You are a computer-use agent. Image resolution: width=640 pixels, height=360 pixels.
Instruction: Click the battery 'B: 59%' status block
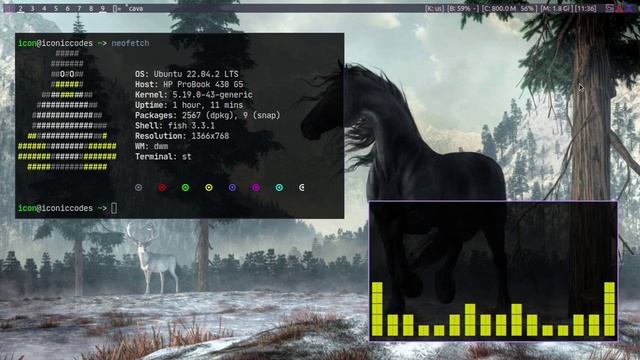tap(463, 8)
